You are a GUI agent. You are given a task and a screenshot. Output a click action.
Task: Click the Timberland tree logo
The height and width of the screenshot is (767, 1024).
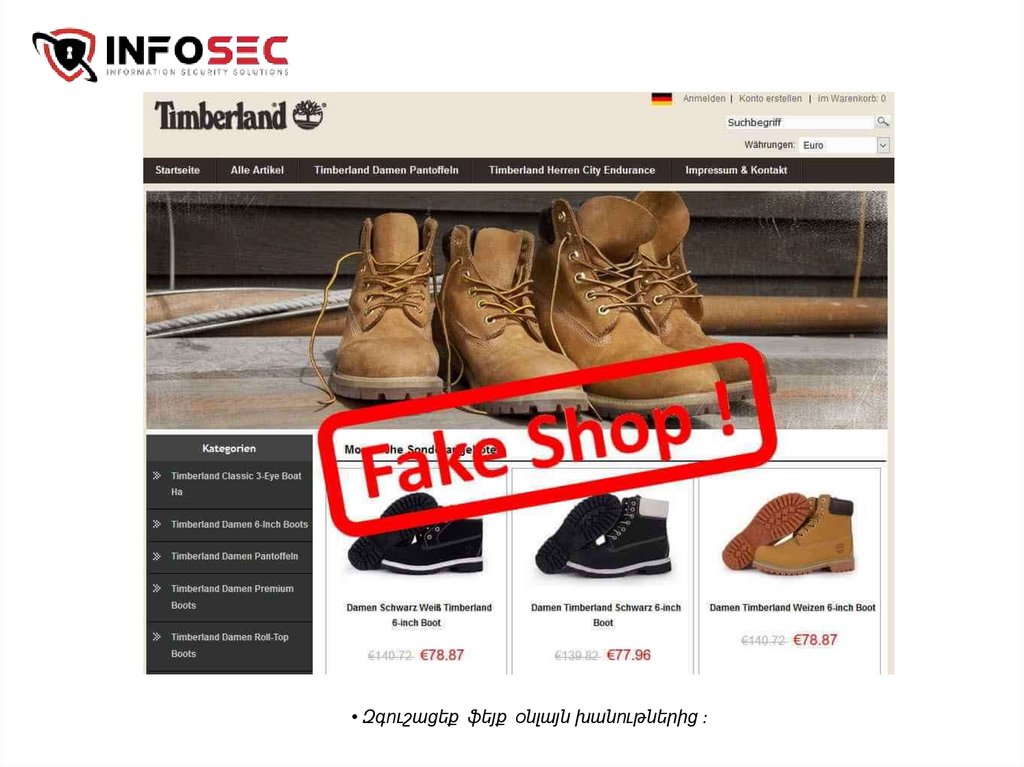(308, 114)
